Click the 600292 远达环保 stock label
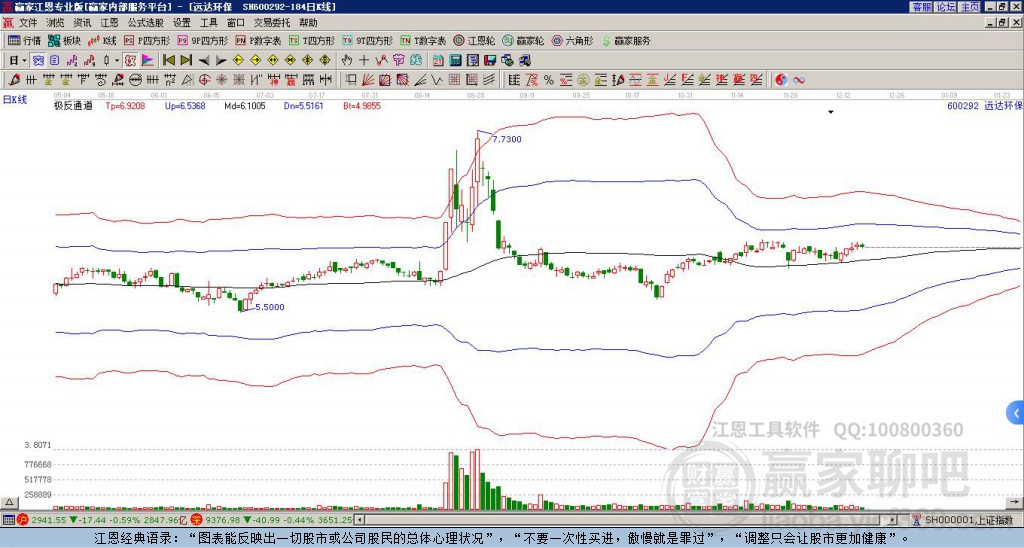Image resolution: width=1024 pixels, height=548 pixels. [984, 106]
